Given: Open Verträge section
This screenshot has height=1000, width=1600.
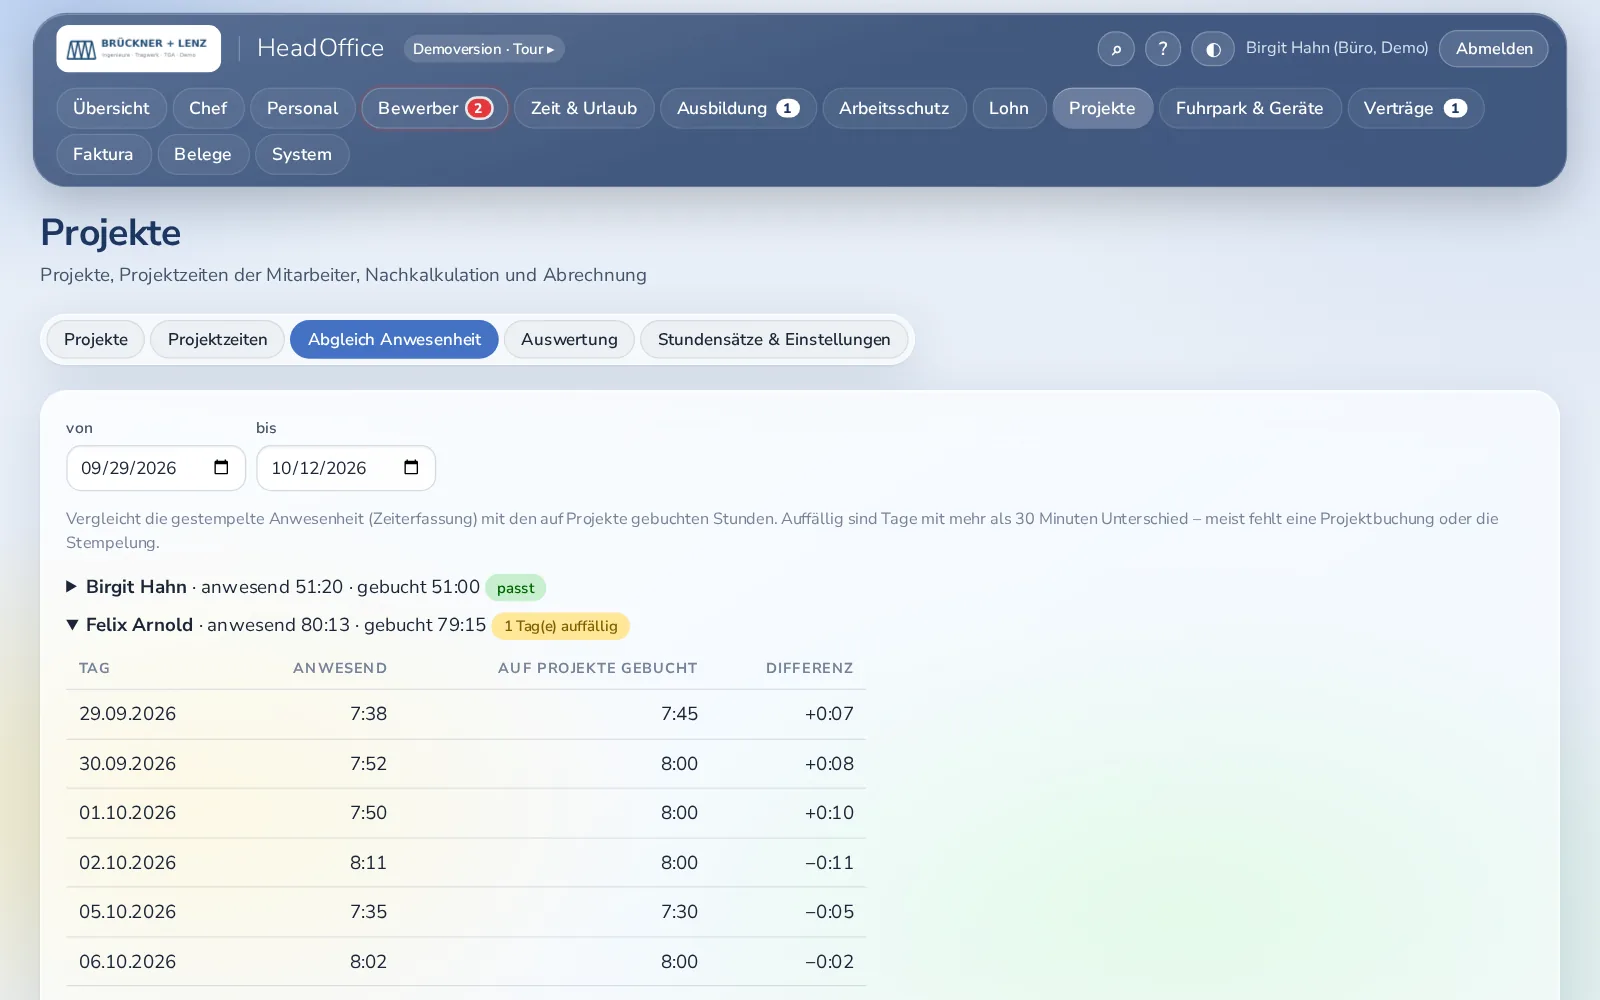Looking at the screenshot, I should tap(1415, 108).
